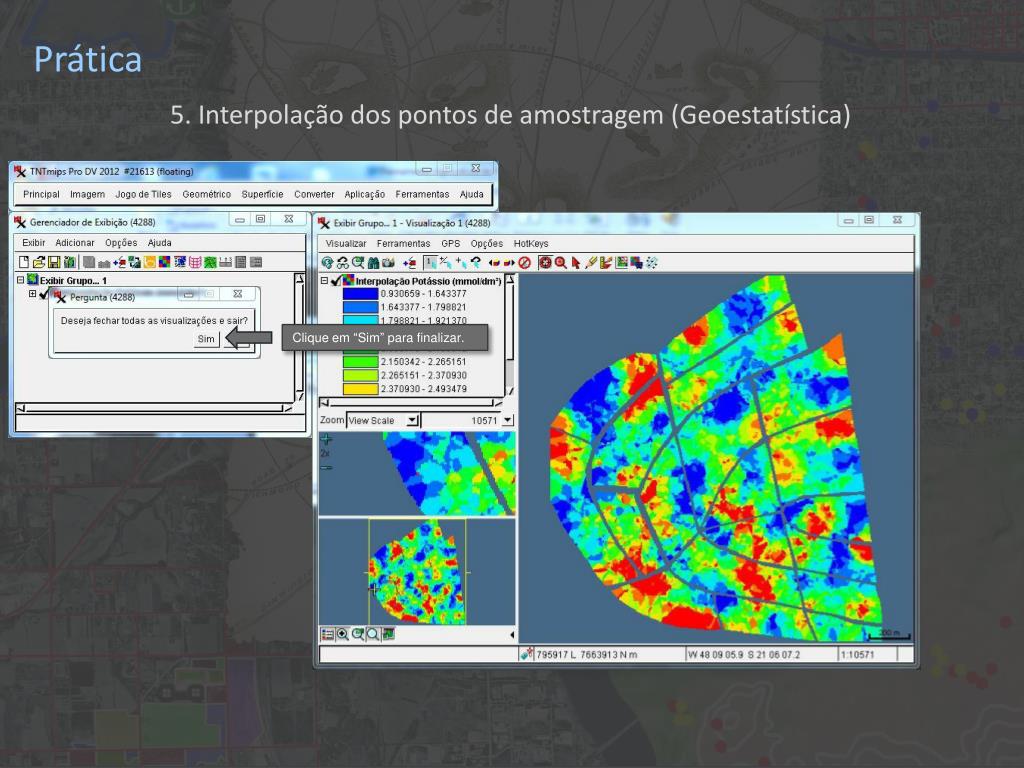Click the yellow-green 2.265151 - 2.370930 swatch
The image size is (1024, 768).
tap(360, 376)
